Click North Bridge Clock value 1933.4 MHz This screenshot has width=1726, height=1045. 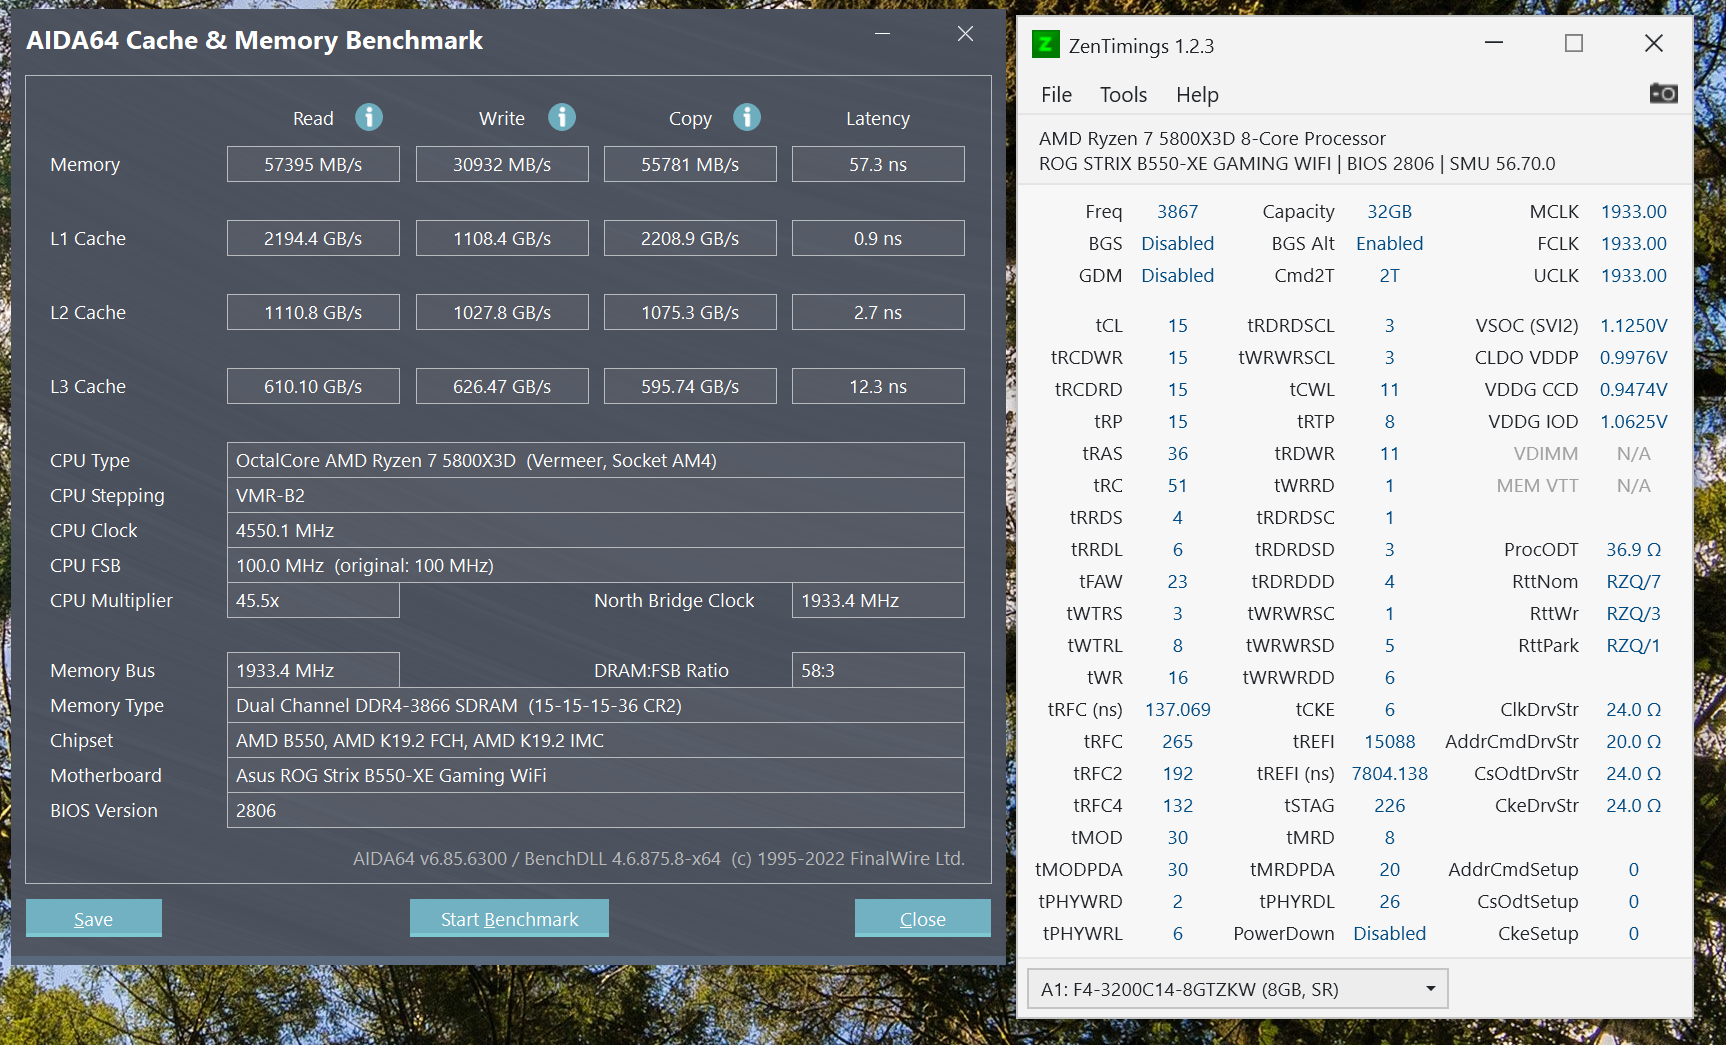[x=878, y=600]
